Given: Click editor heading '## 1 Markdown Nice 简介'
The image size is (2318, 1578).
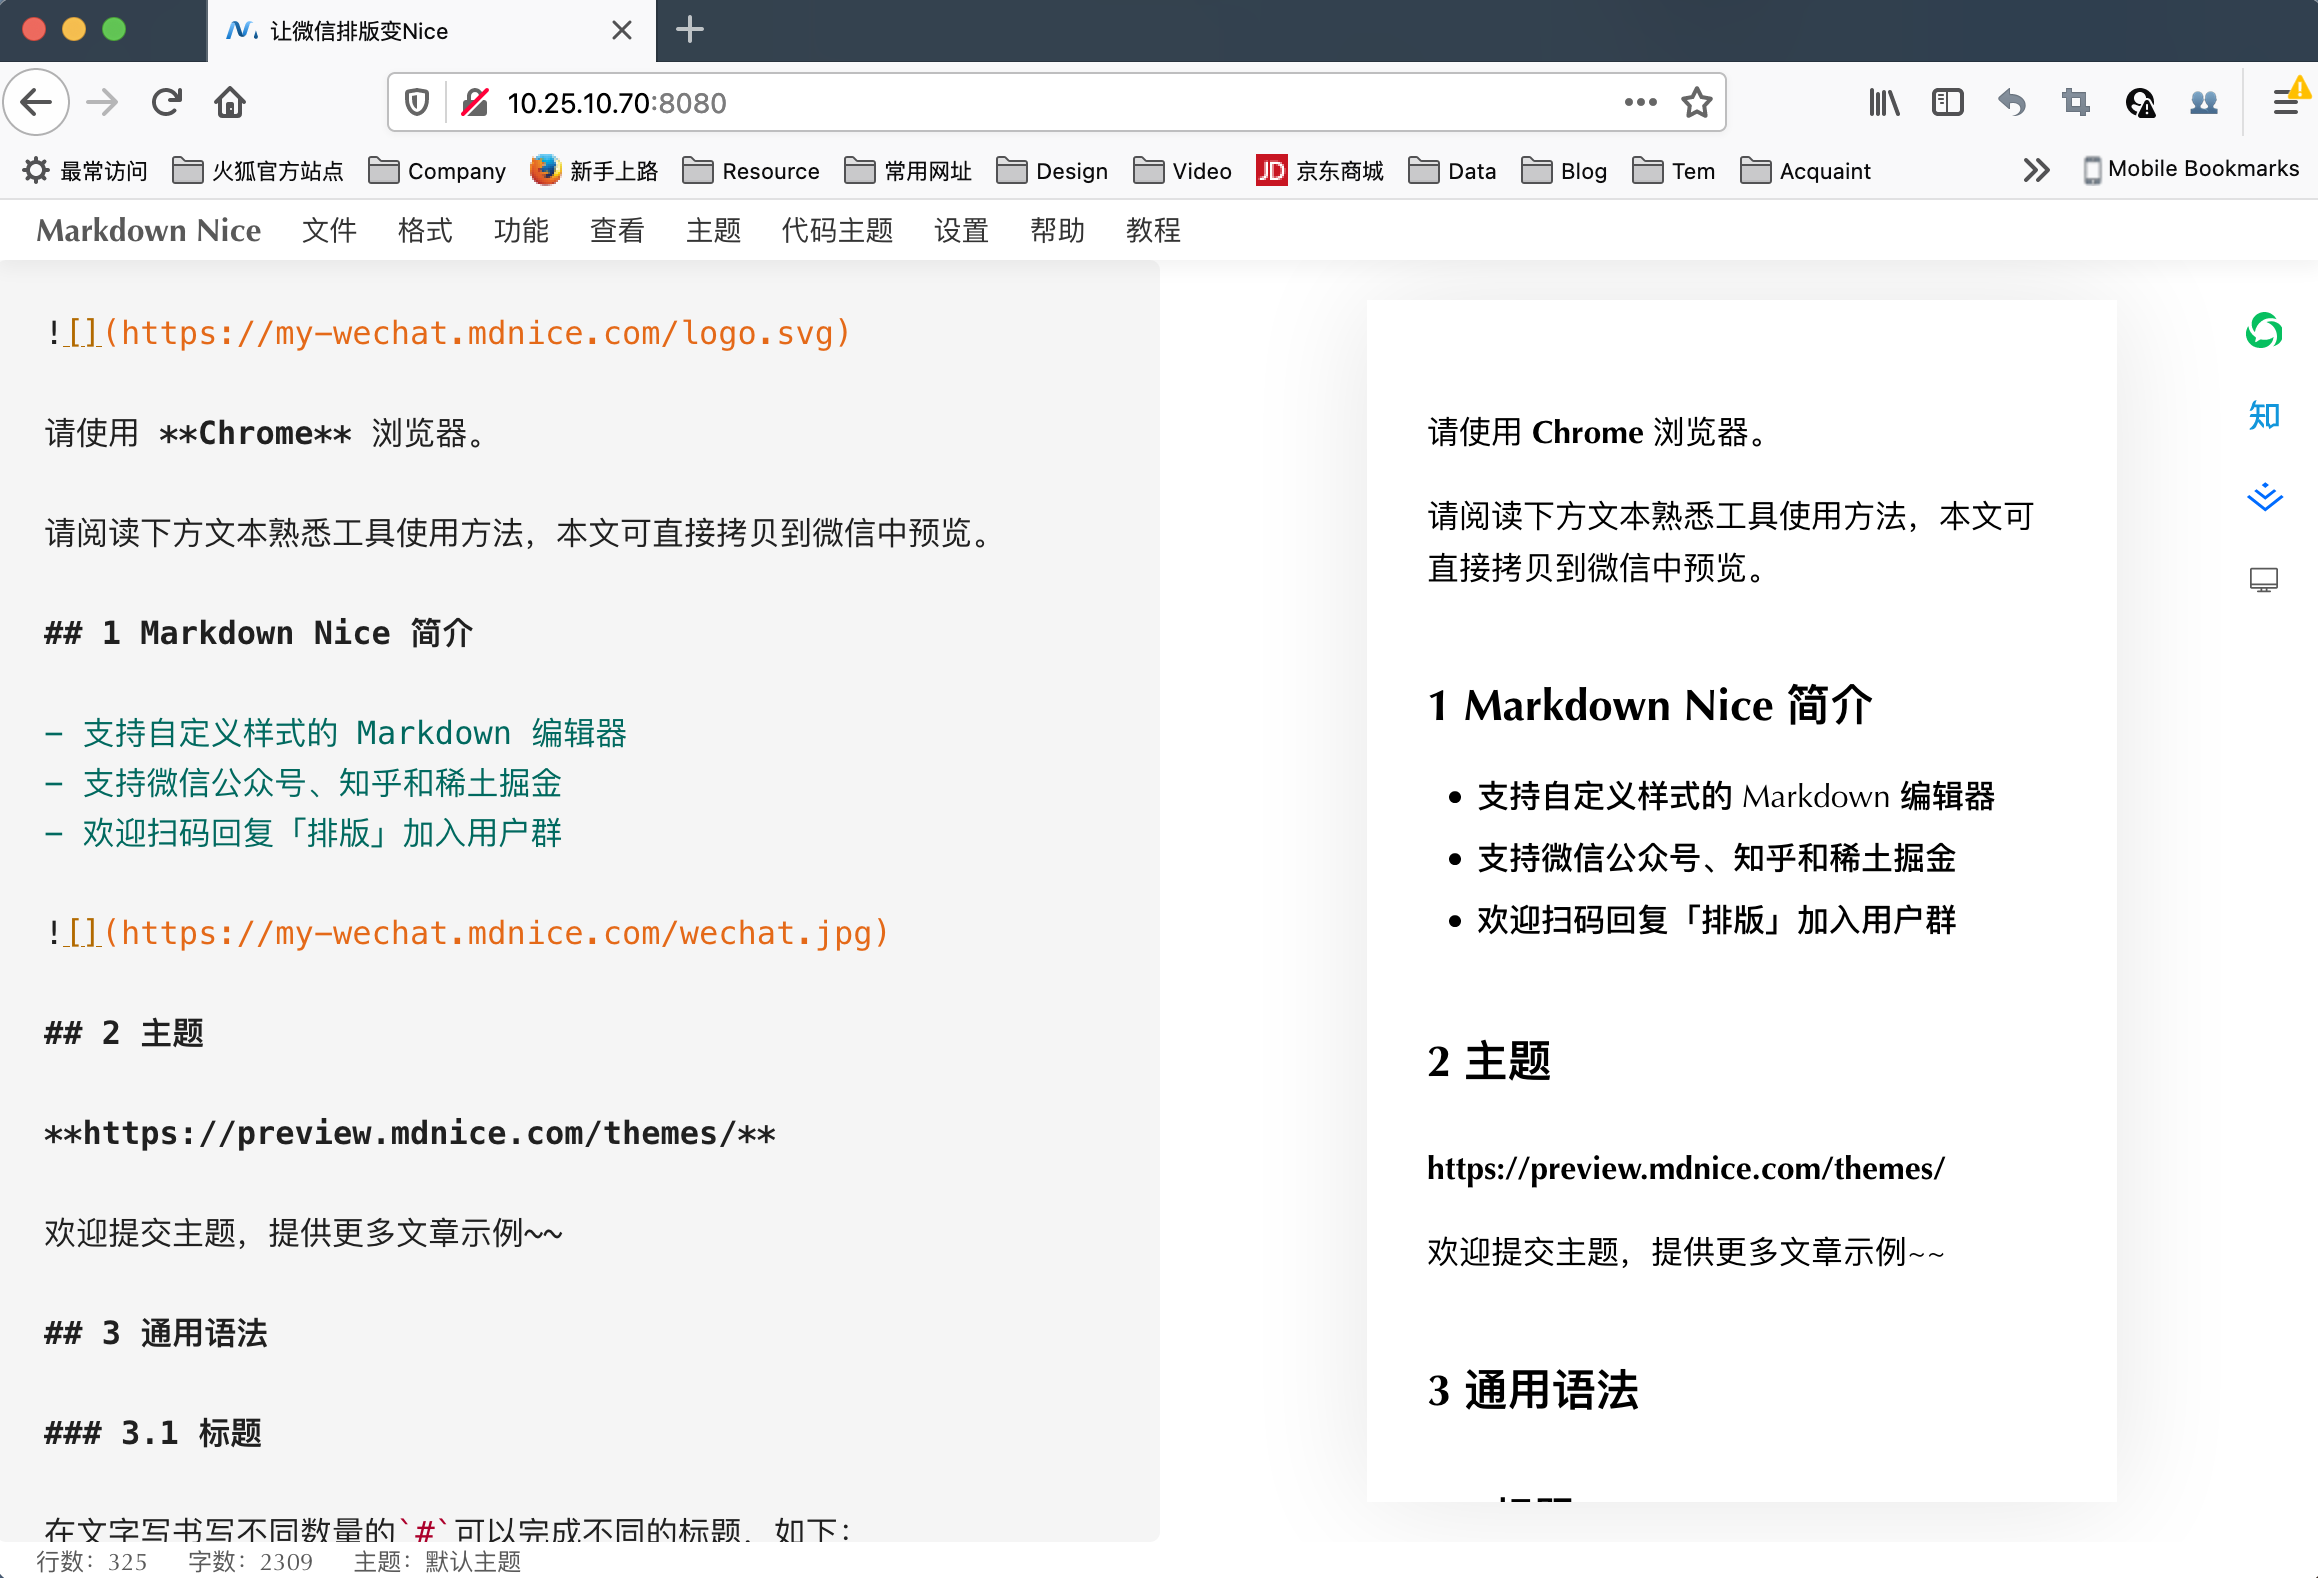Looking at the screenshot, I should click(259, 632).
